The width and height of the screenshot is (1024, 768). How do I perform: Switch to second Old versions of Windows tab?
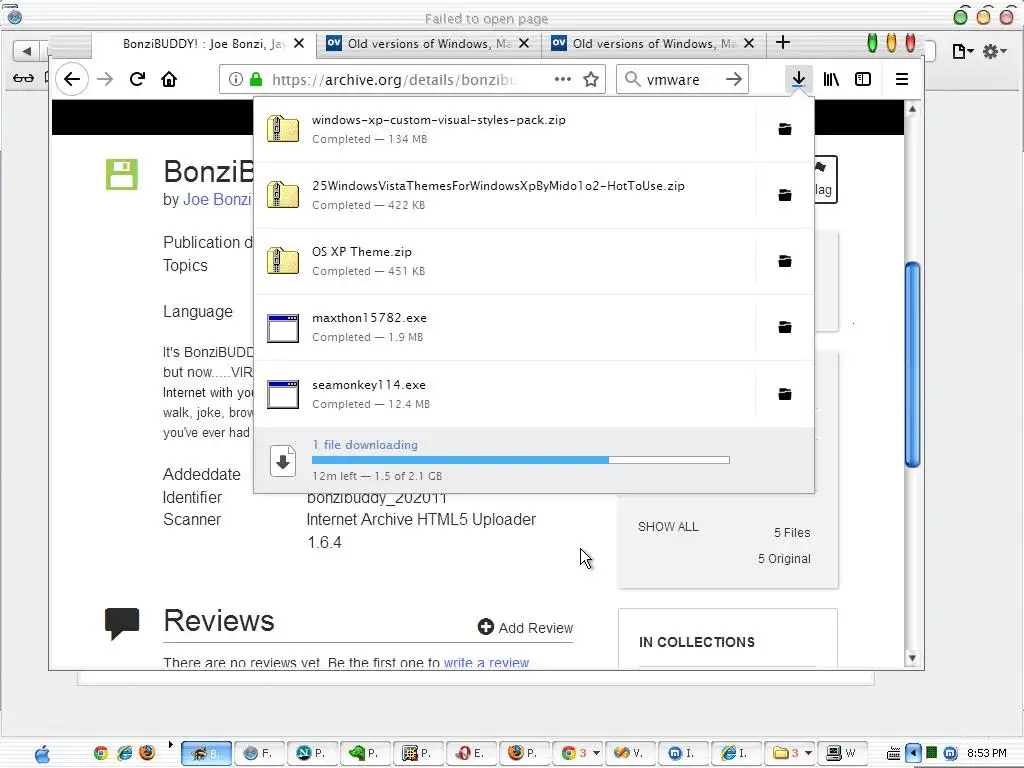[x=654, y=44]
